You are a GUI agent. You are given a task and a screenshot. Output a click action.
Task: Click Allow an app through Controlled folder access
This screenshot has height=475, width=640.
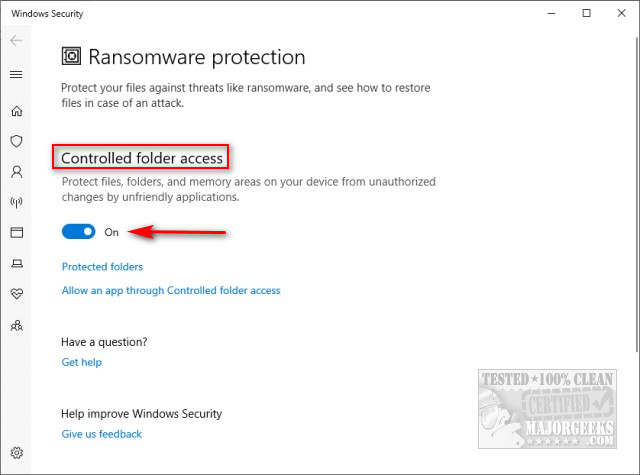pos(171,291)
